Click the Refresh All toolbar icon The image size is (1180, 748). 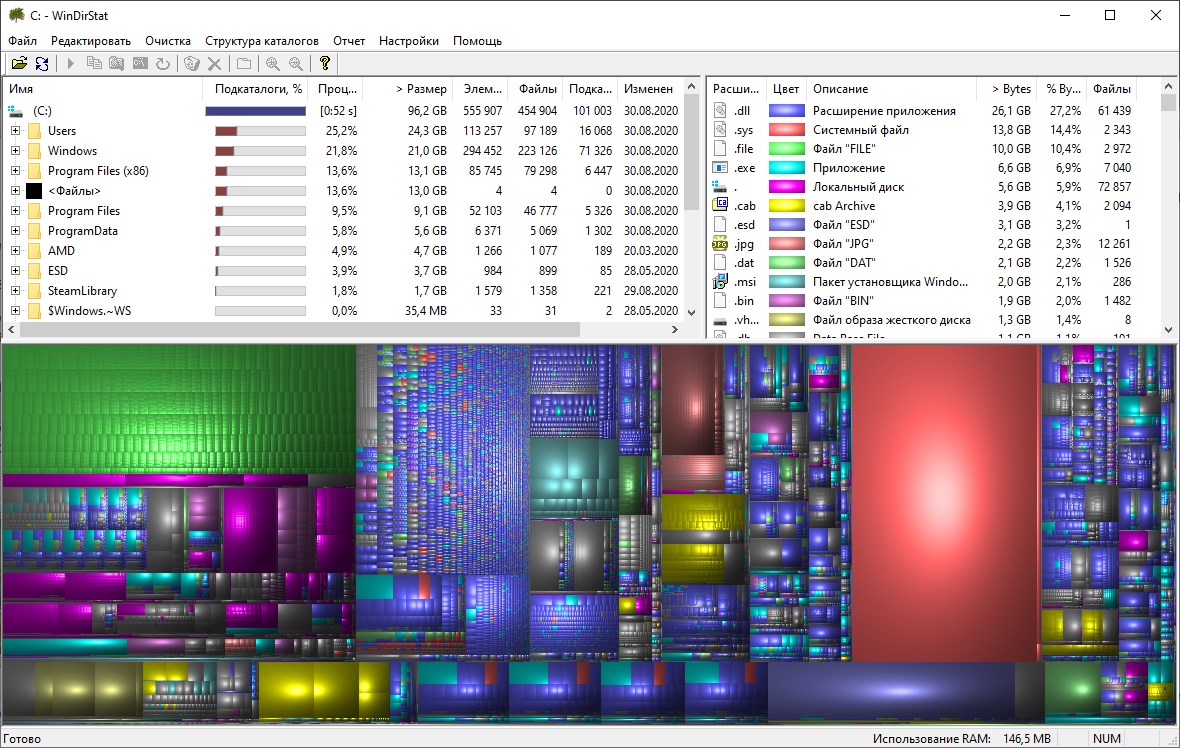pyautogui.click(x=42, y=64)
